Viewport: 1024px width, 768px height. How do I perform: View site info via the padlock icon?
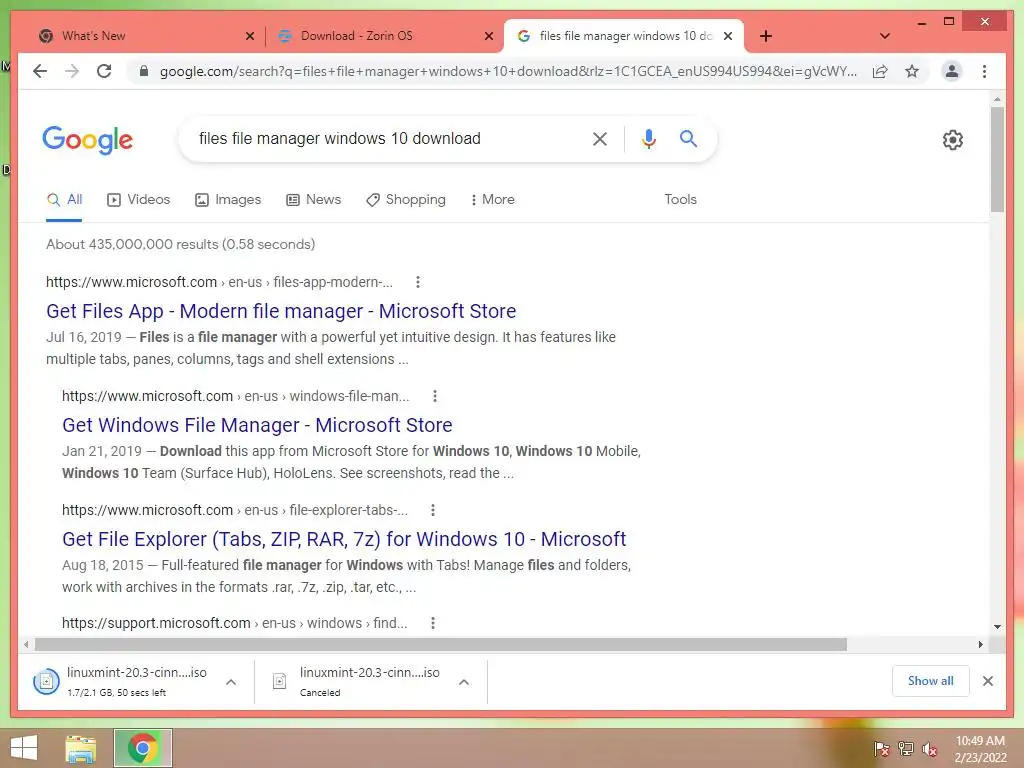pos(144,71)
